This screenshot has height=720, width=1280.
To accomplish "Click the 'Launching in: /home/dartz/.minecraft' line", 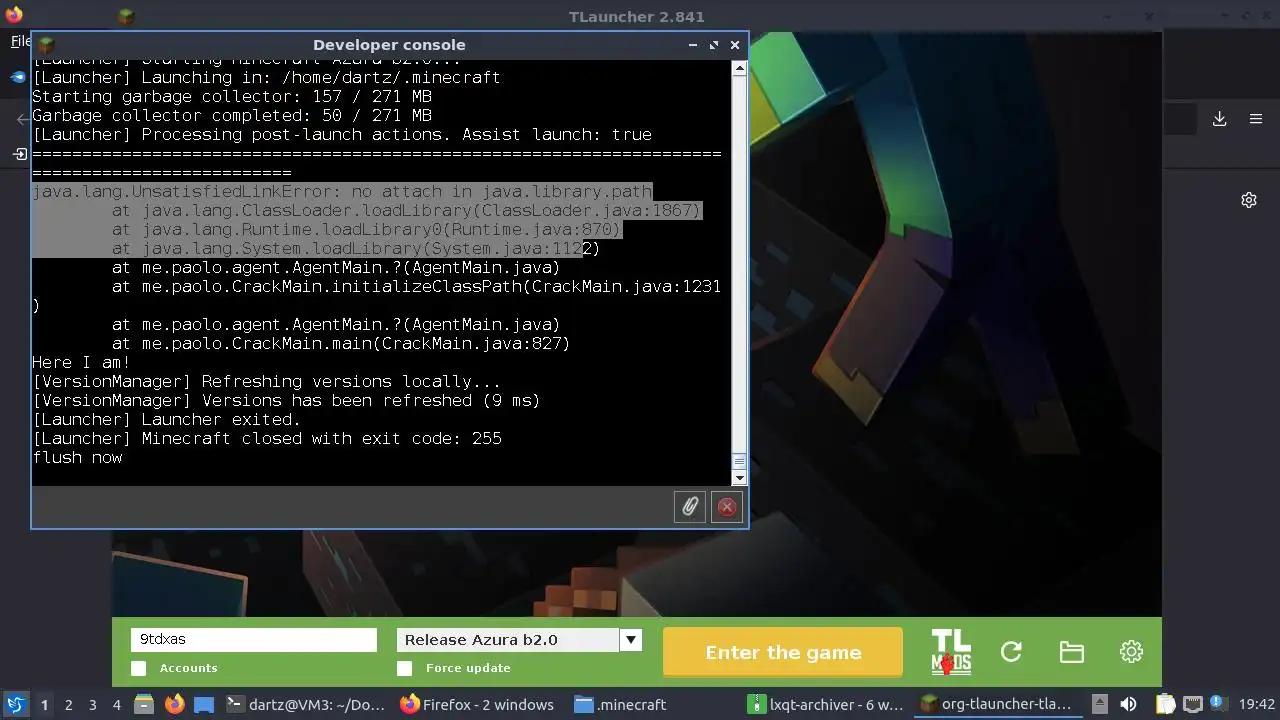I will pos(266,78).
